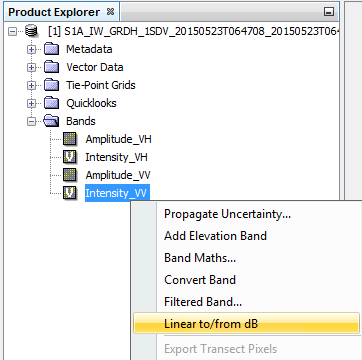362x360 pixels.
Task: Select the Tie-Point Grids tree item
Action: coord(101,85)
